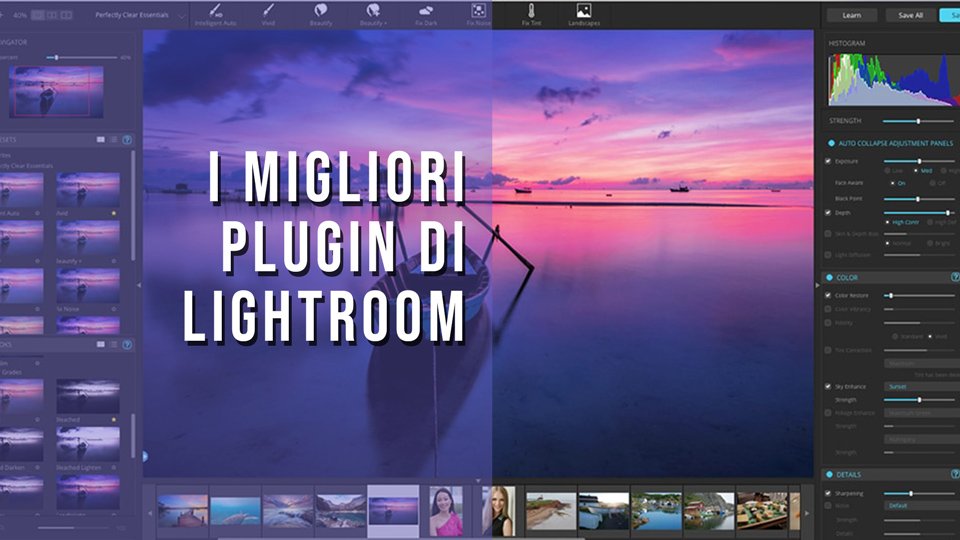Click the Navigator preview image

tap(56, 92)
